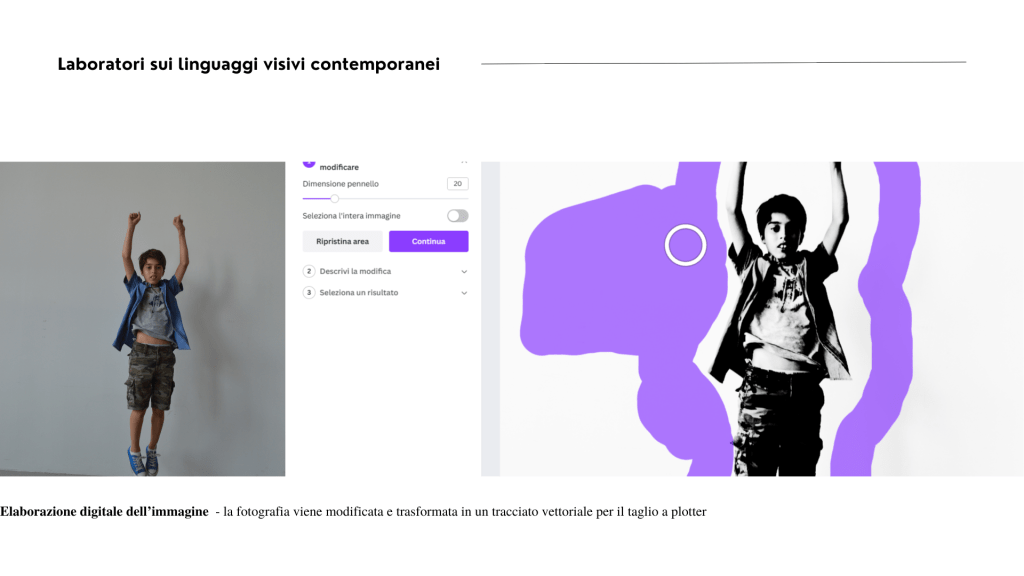Click the Dimensione pennello label
Image resolution: width=1024 pixels, height=576 pixels.
pyautogui.click(x=340, y=184)
